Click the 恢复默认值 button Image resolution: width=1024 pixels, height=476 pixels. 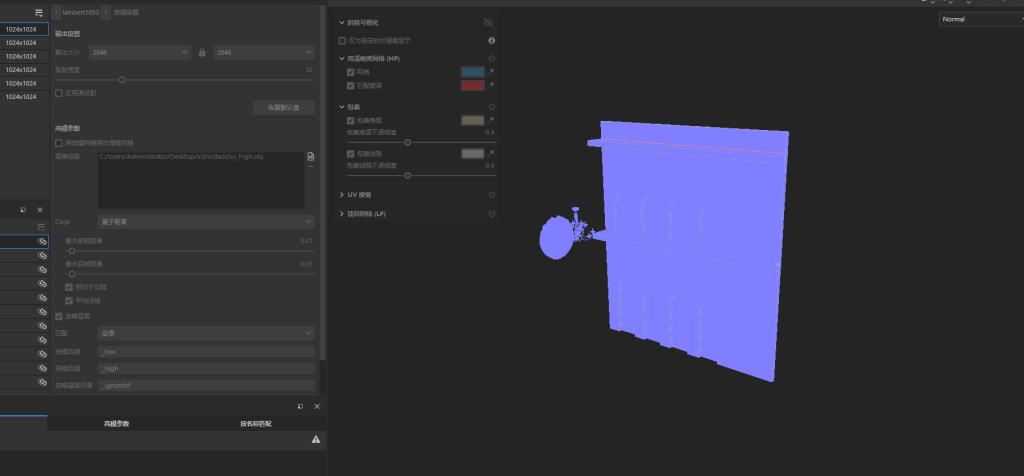point(283,108)
